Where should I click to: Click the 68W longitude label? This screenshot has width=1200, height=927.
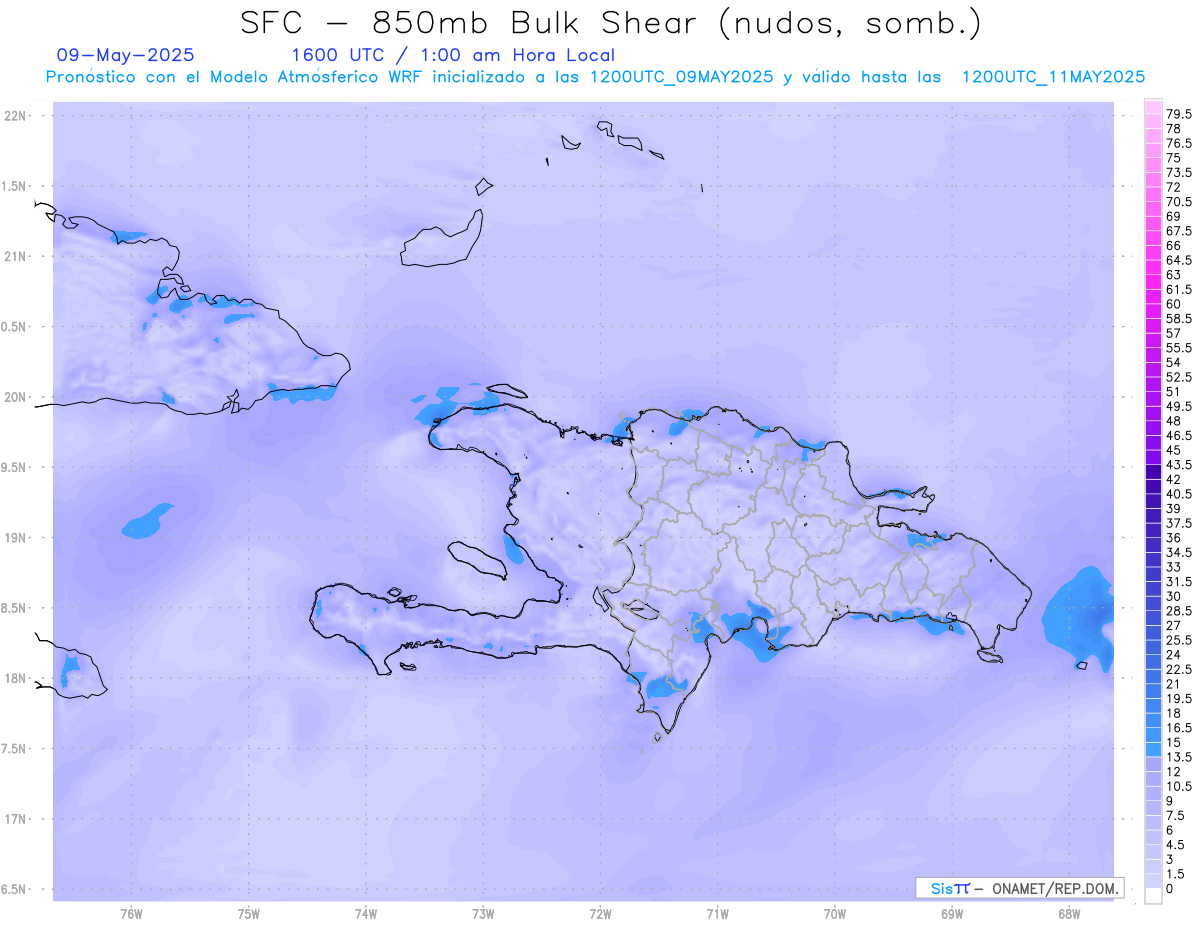click(x=1069, y=914)
